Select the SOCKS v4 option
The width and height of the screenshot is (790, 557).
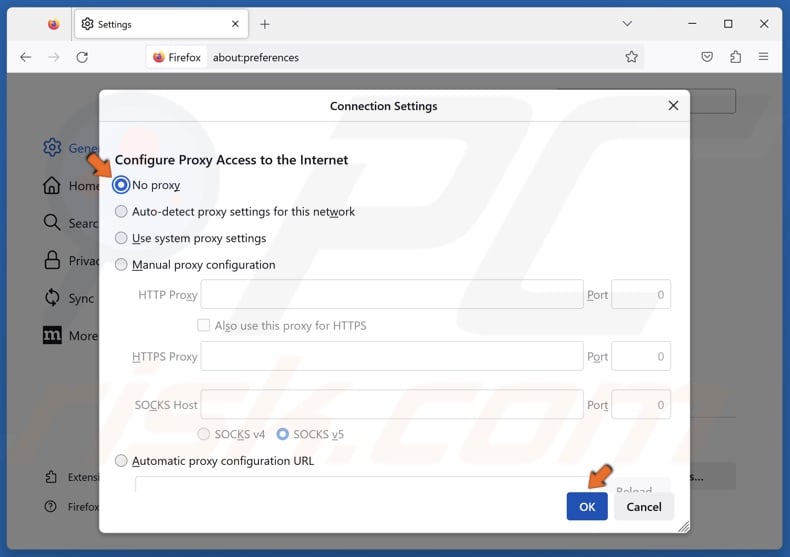pyautogui.click(x=204, y=434)
